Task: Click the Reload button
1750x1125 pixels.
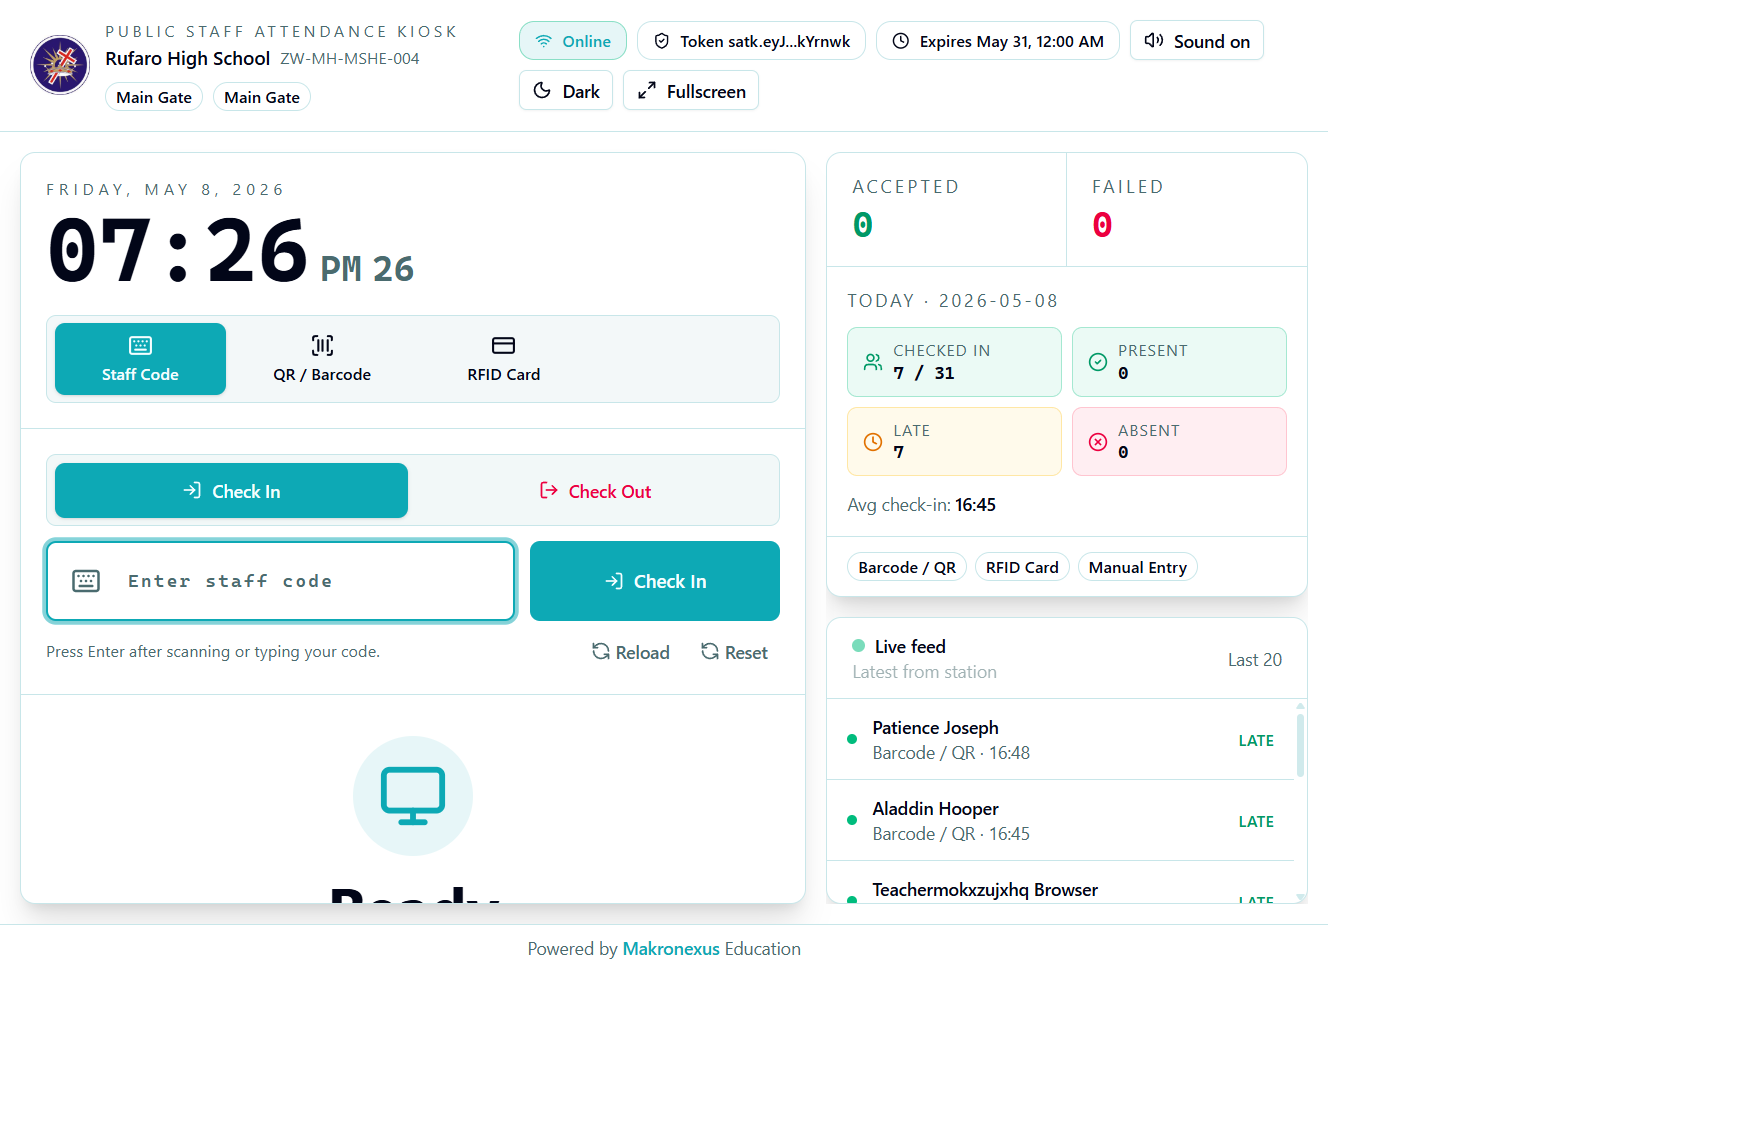Action: coord(630,652)
